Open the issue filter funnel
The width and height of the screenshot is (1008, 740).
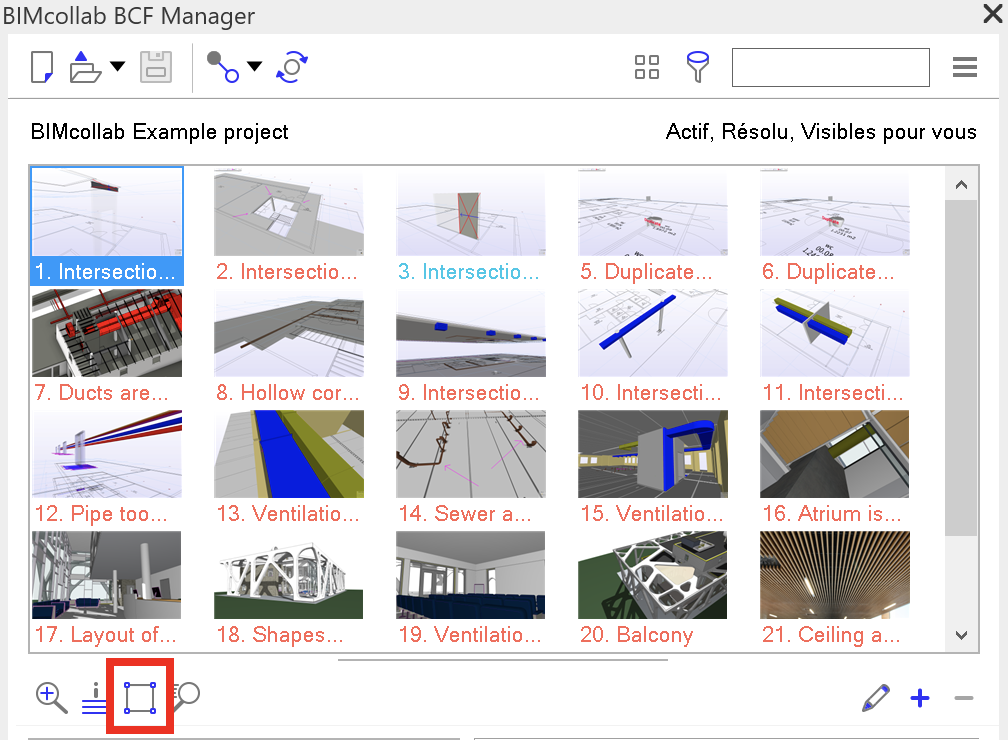click(x=698, y=67)
